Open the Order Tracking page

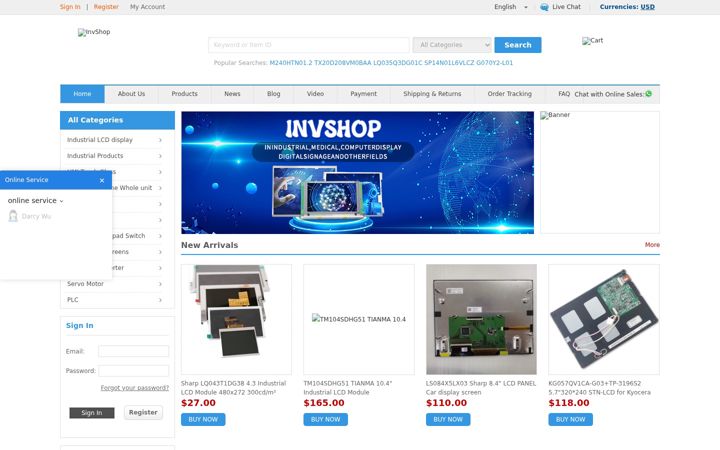pos(510,94)
